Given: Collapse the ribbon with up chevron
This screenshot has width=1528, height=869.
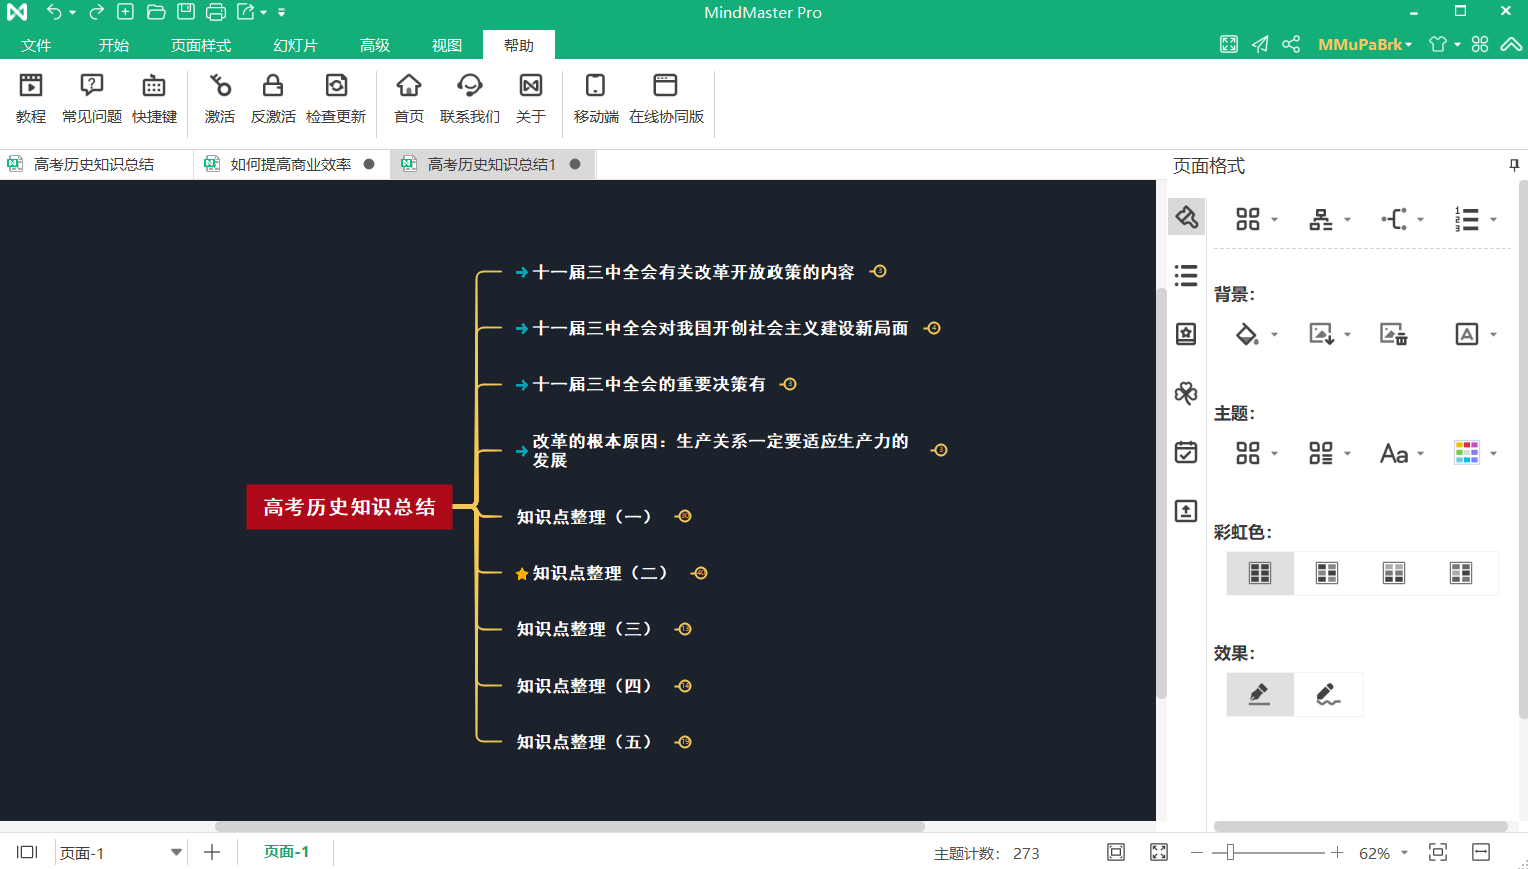Looking at the screenshot, I should 1511,44.
